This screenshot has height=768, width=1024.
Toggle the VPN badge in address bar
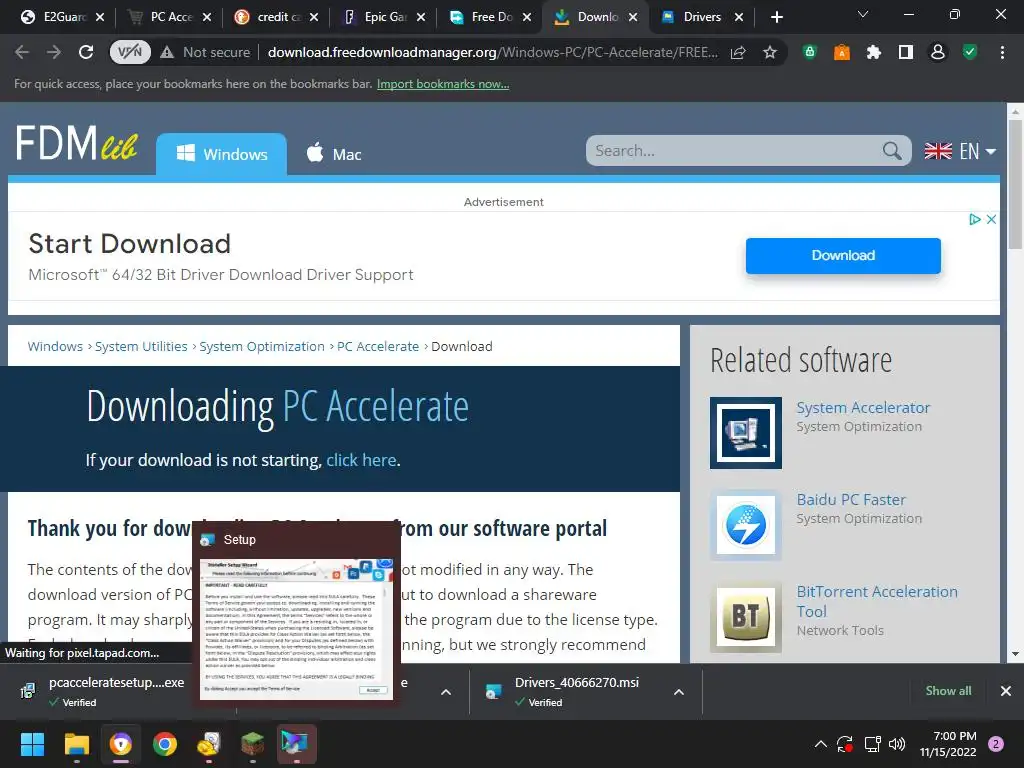coord(130,52)
